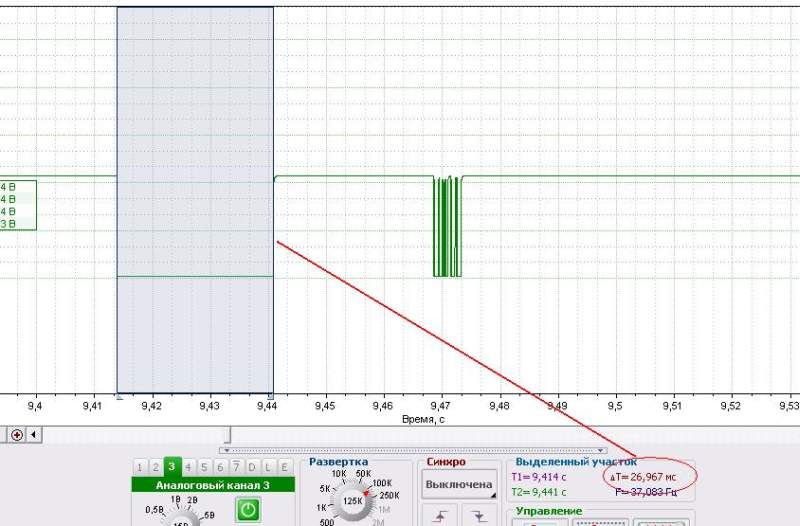Click the Развертка sample rate knob
800x526 pixels.
click(351, 501)
